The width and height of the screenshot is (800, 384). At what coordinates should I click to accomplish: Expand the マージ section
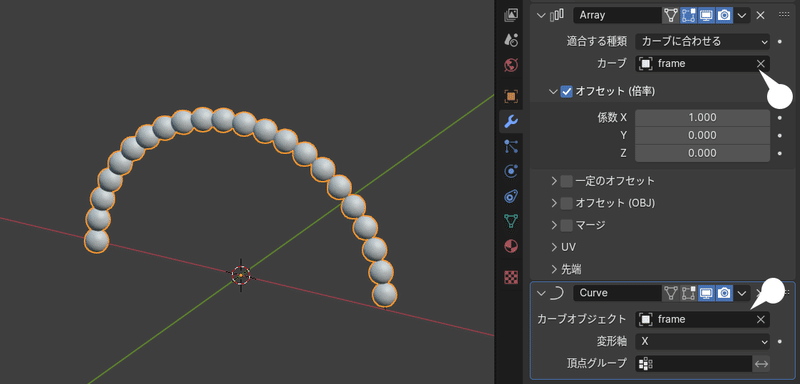pos(554,225)
